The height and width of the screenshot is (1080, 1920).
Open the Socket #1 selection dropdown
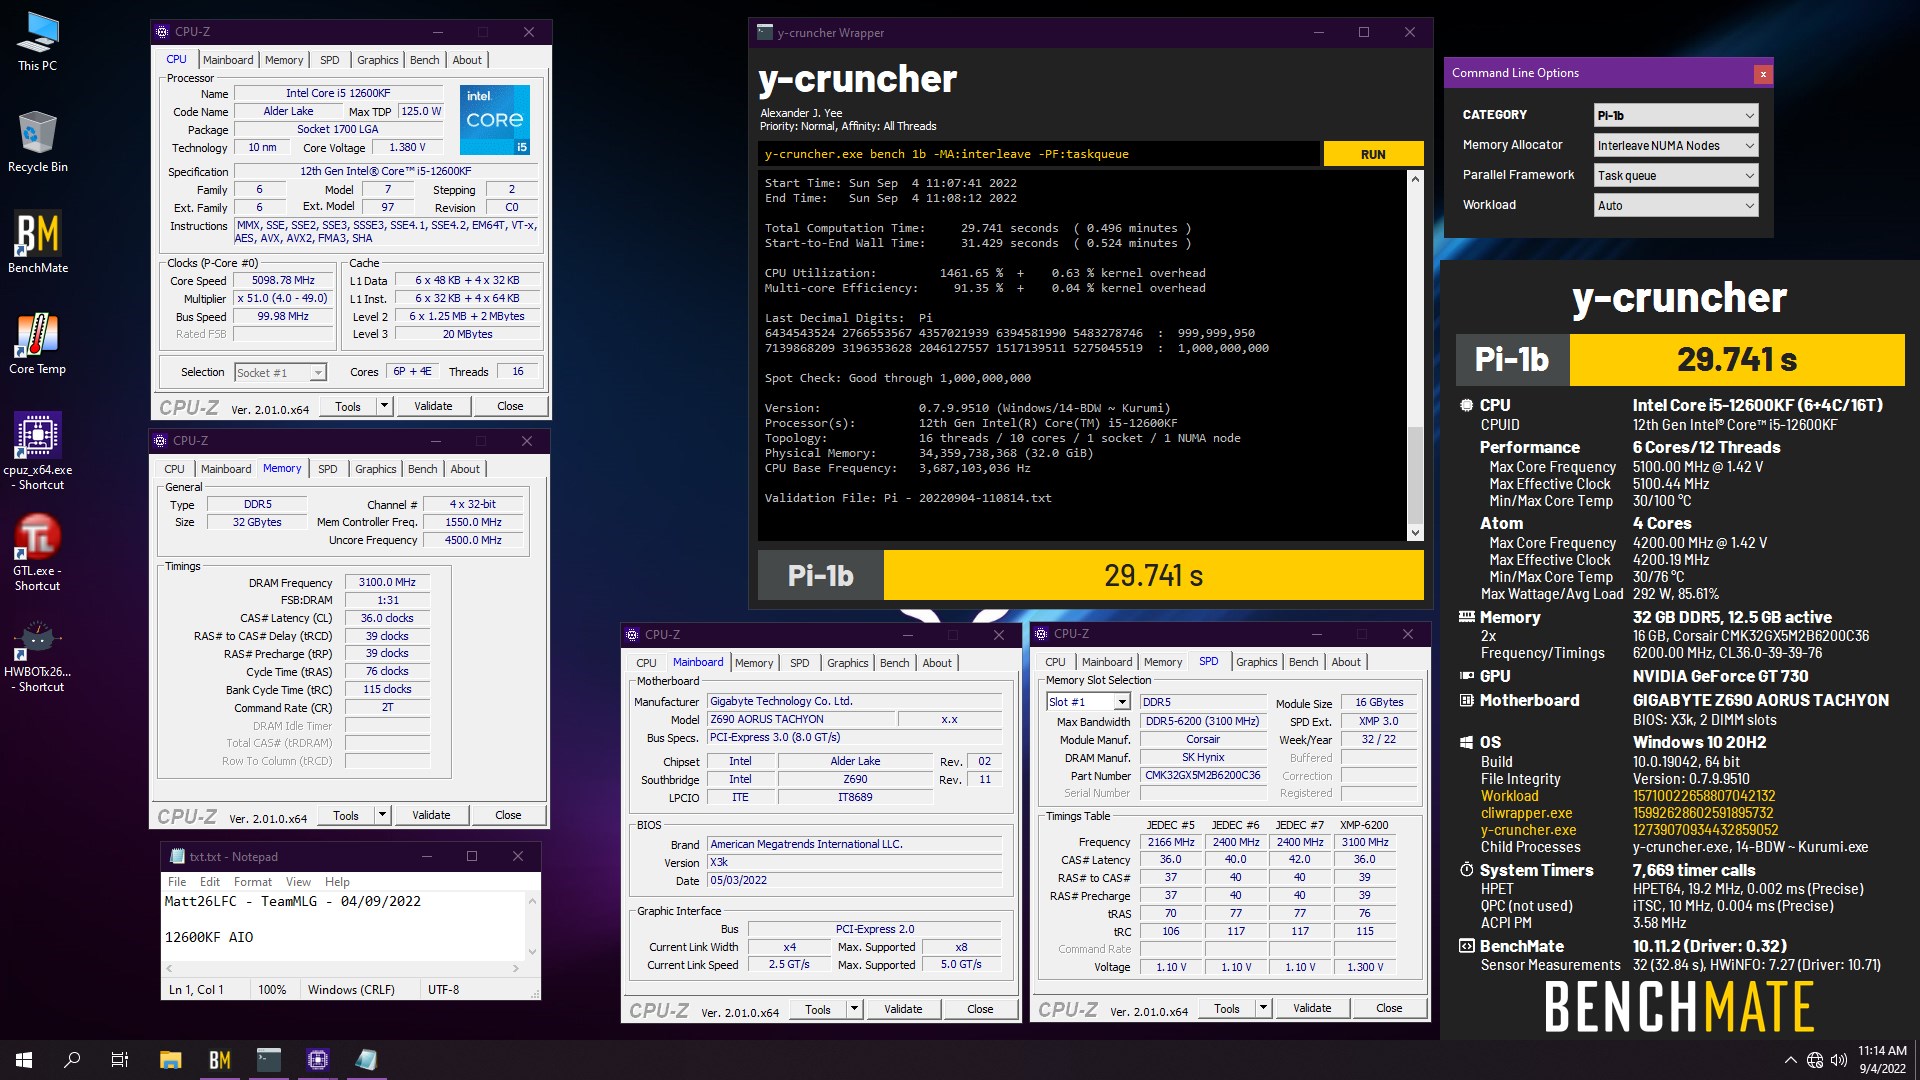click(280, 372)
